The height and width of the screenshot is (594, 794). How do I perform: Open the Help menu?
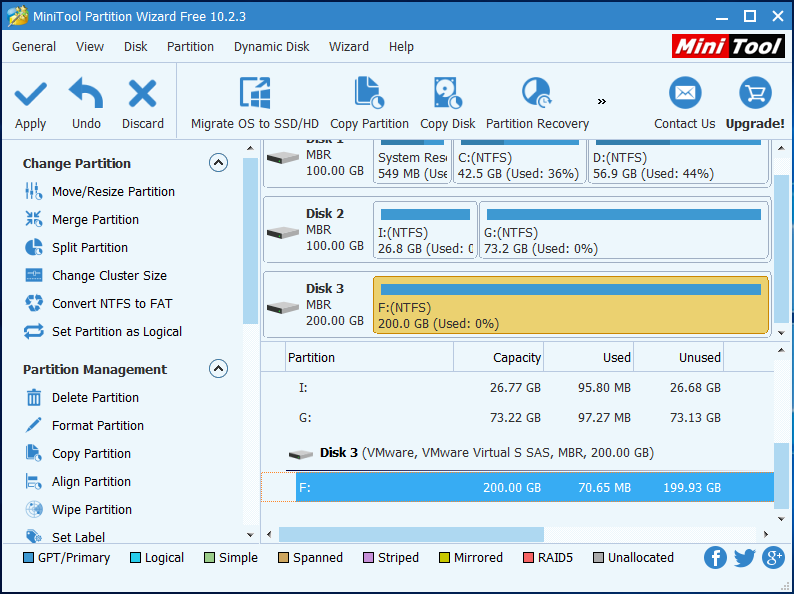point(401,47)
